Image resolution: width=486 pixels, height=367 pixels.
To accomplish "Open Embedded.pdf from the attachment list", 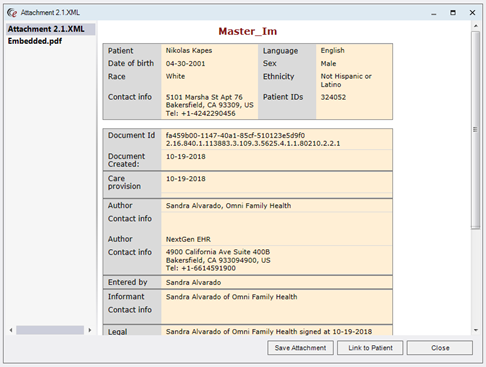I will coord(35,41).
